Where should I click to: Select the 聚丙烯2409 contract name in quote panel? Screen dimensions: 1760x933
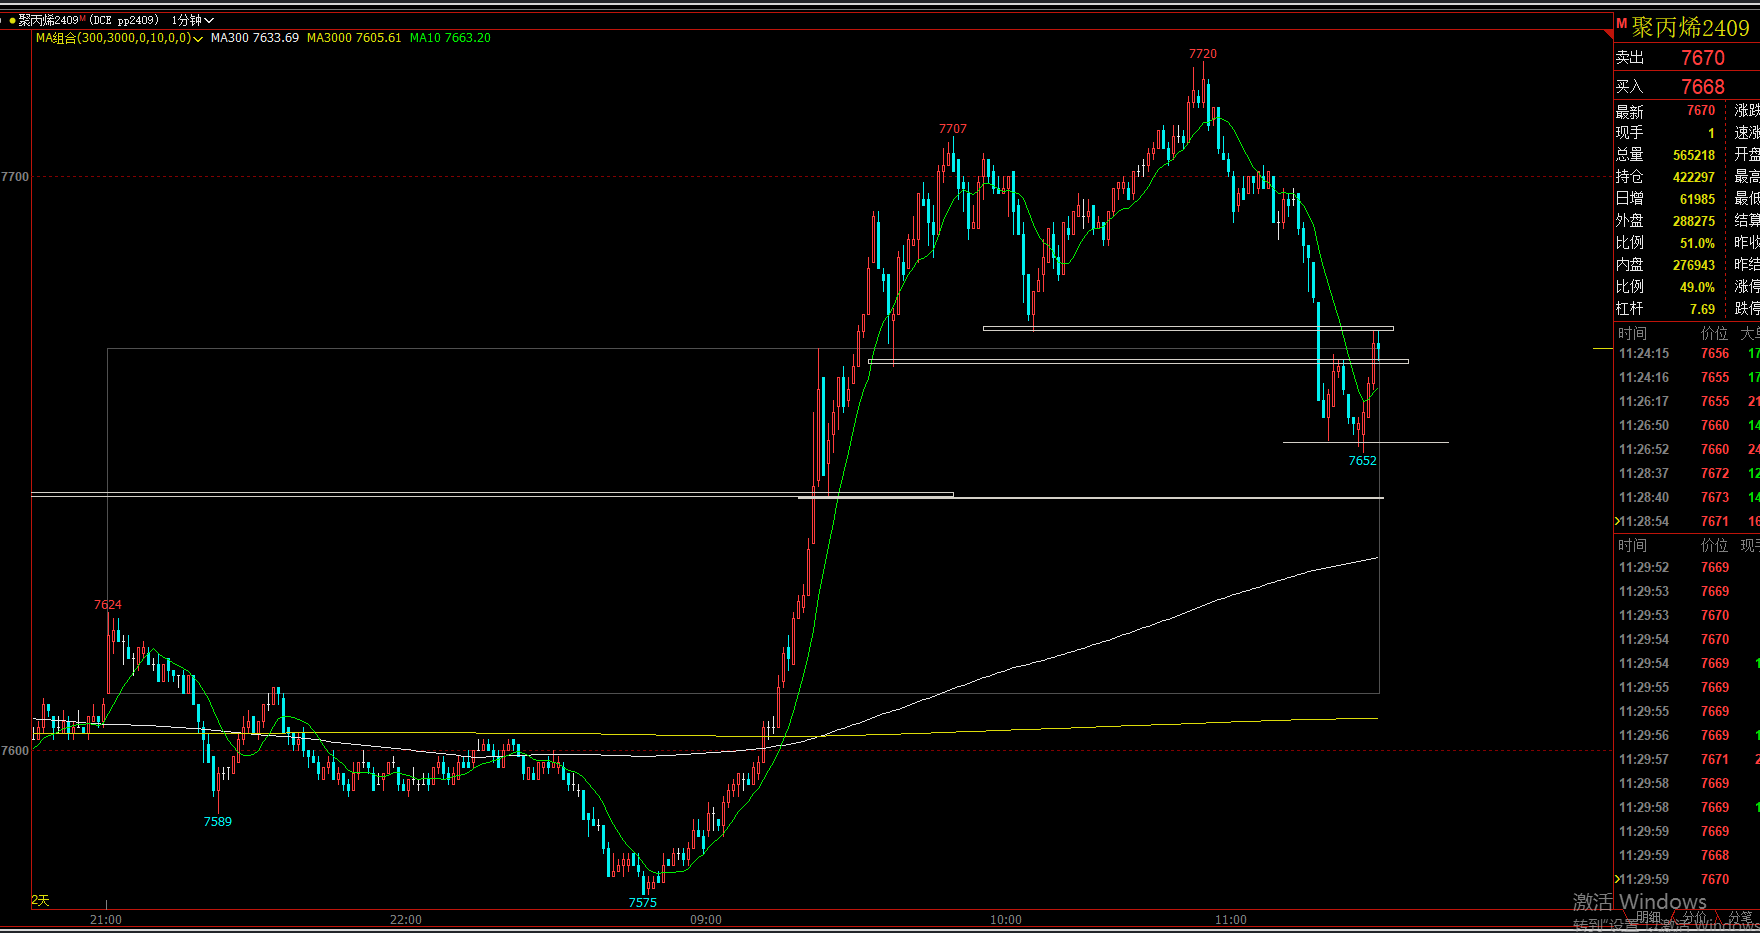coord(1690,27)
